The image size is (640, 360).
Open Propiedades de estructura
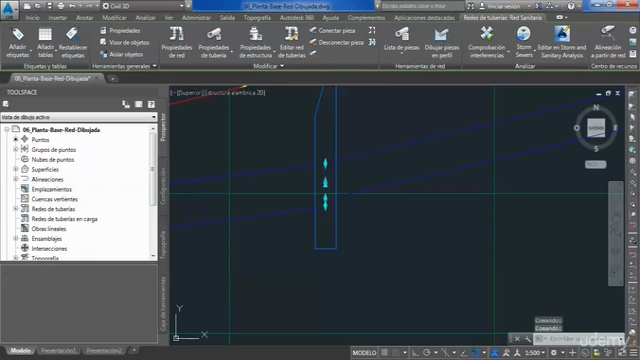pyautogui.click(x=256, y=42)
